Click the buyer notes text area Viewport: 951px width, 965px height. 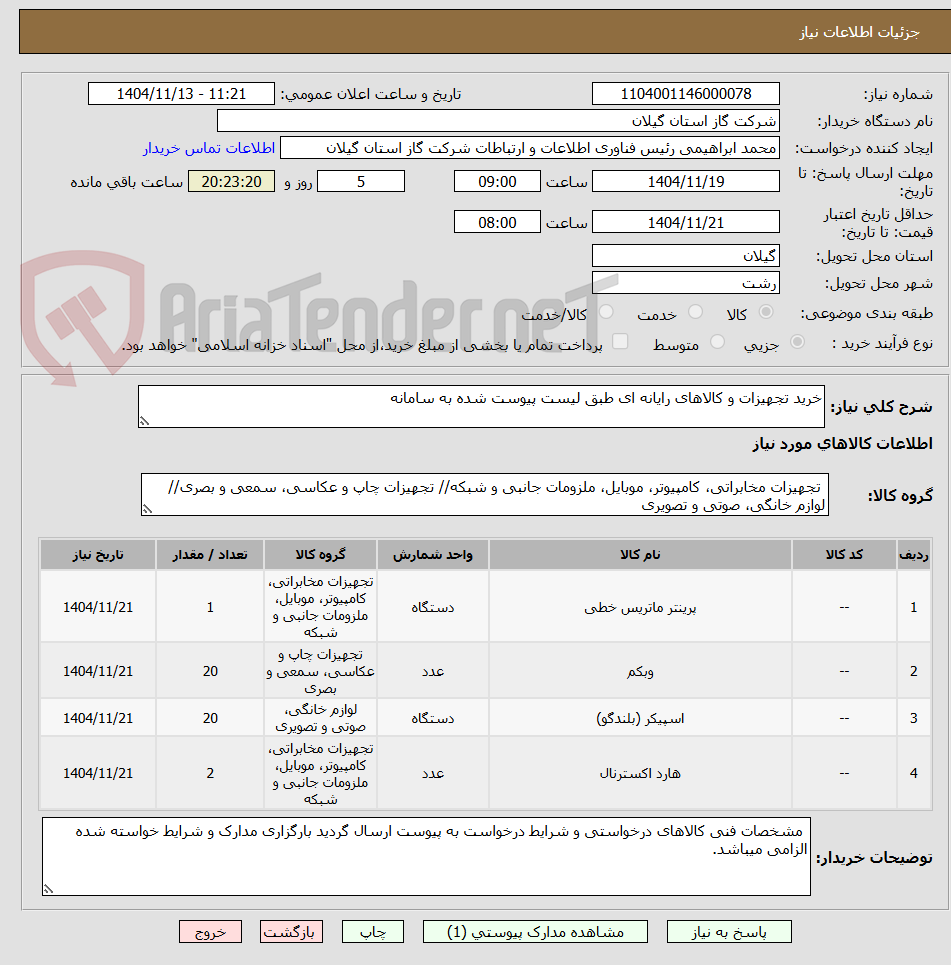click(x=426, y=856)
